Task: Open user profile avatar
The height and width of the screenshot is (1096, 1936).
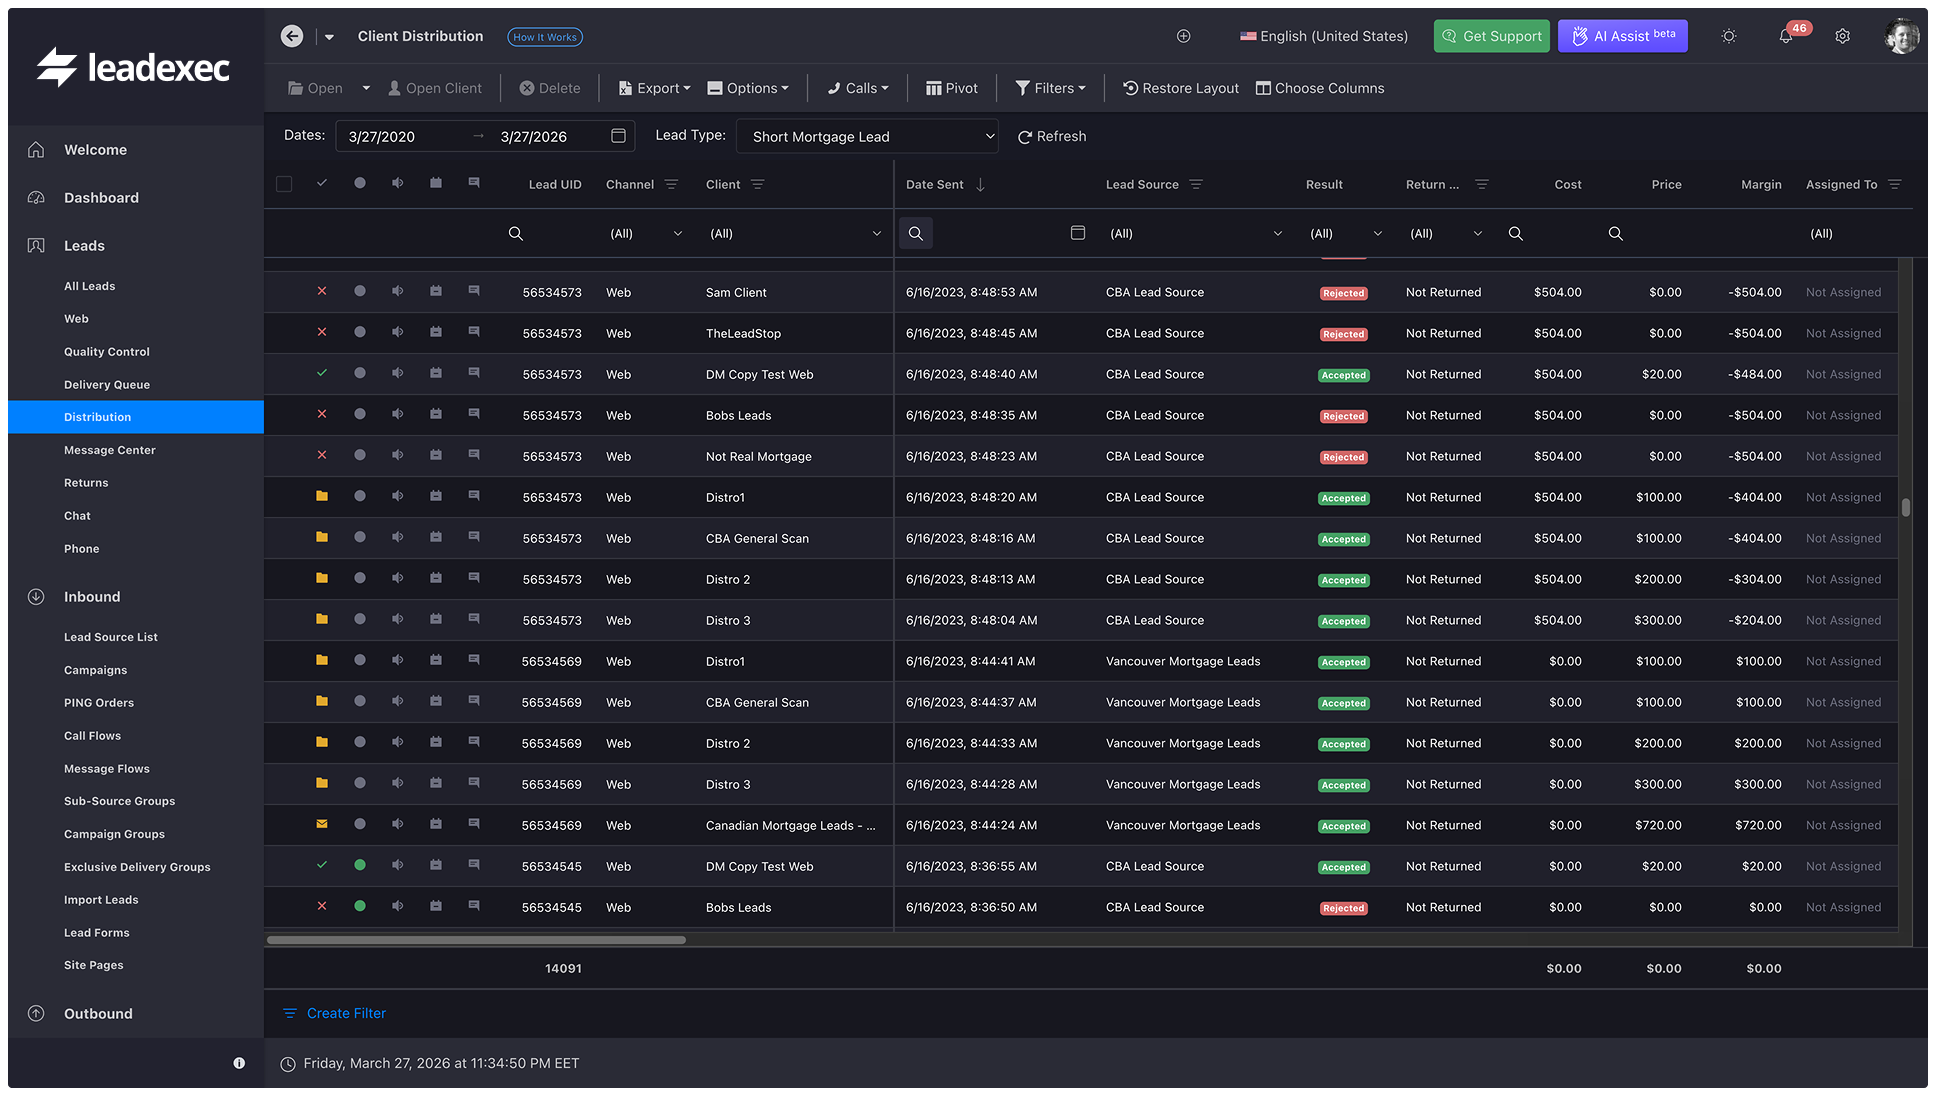Action: (1901, 36)
